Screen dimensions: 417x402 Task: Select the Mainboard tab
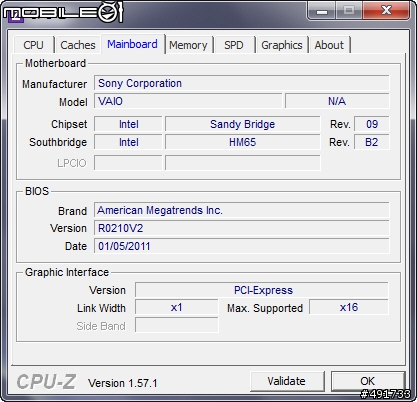click(133, 44)
